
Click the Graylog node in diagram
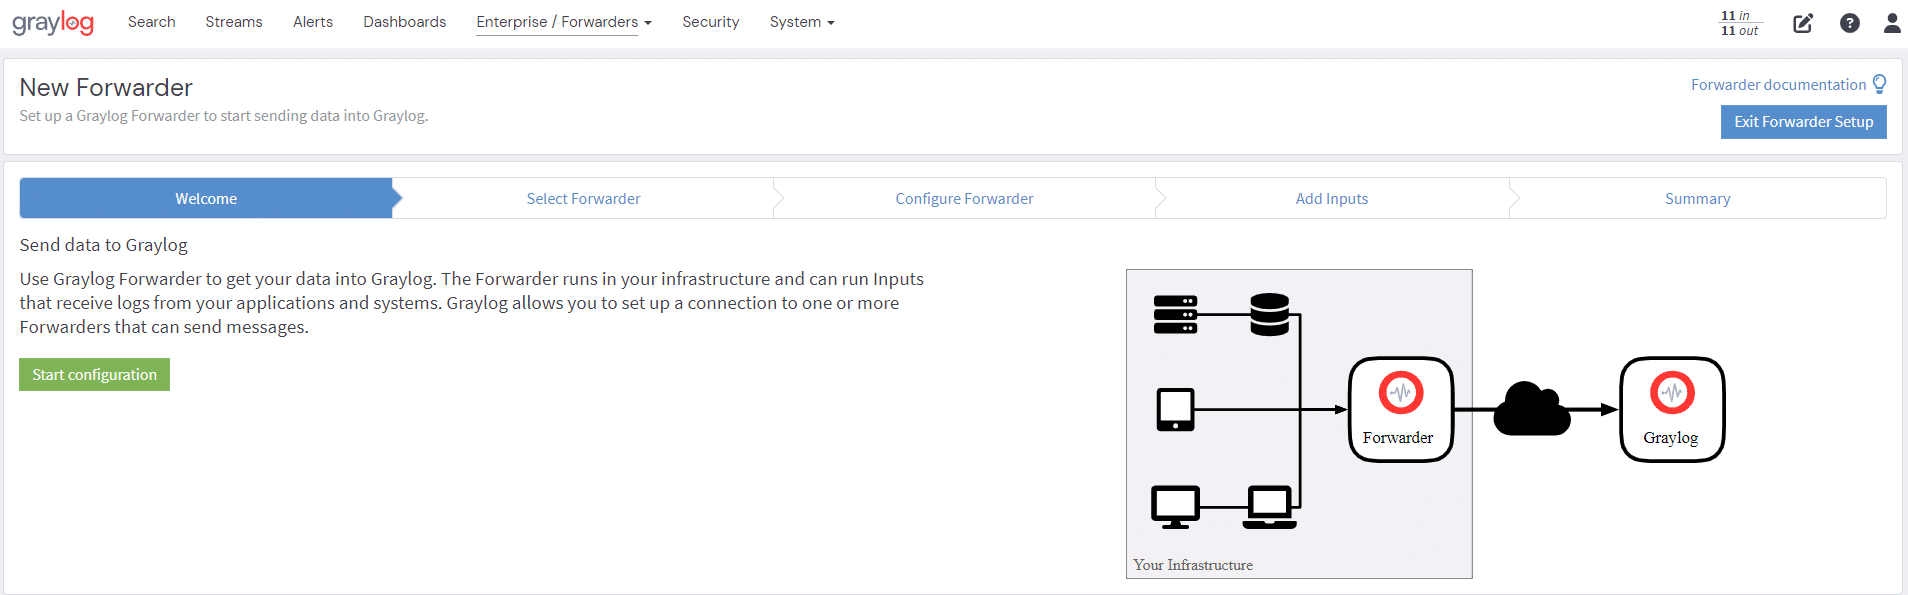[1671, 410]
